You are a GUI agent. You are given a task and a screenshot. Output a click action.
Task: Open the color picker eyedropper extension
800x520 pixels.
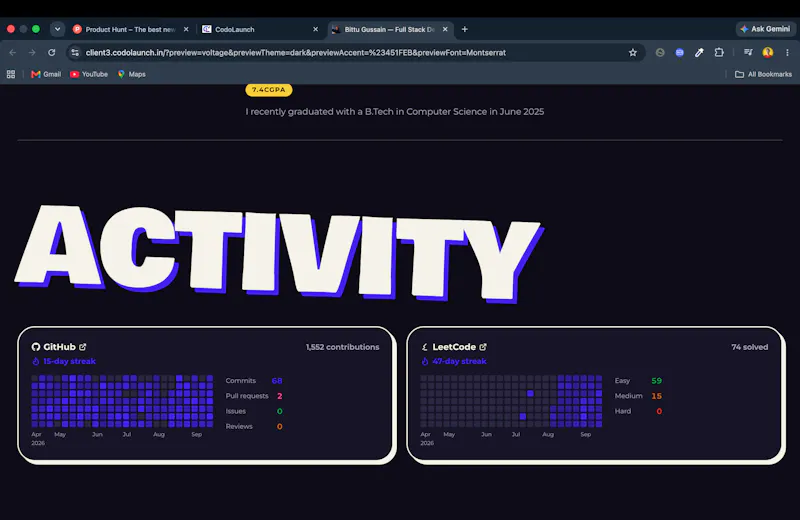(x=699, y=53)
